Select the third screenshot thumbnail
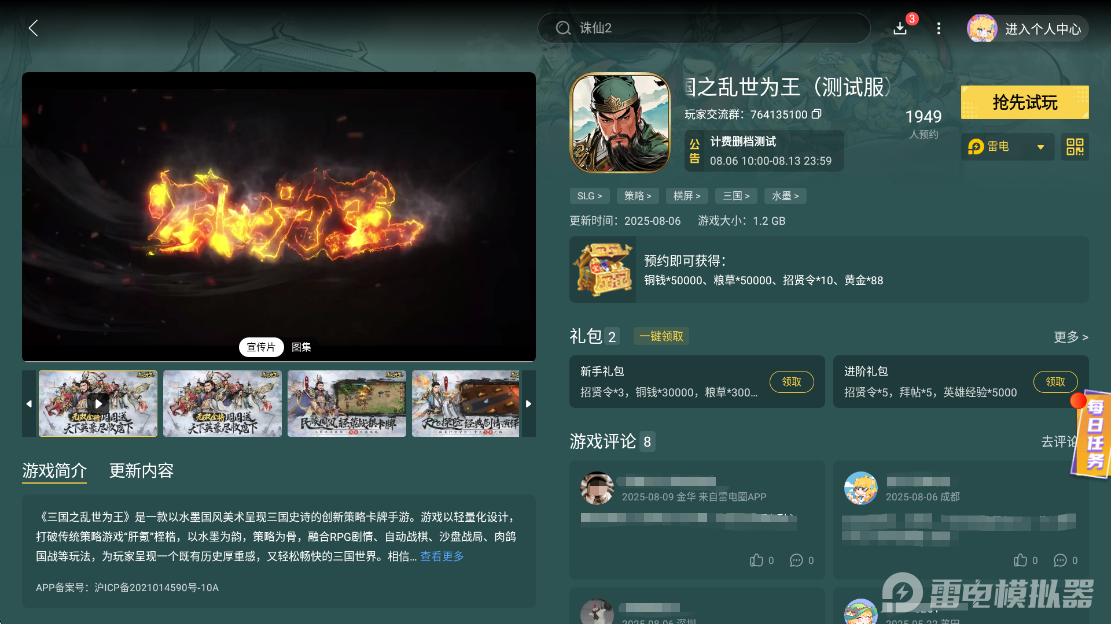Screen dimensions: 1111x624 pos(347,404)
